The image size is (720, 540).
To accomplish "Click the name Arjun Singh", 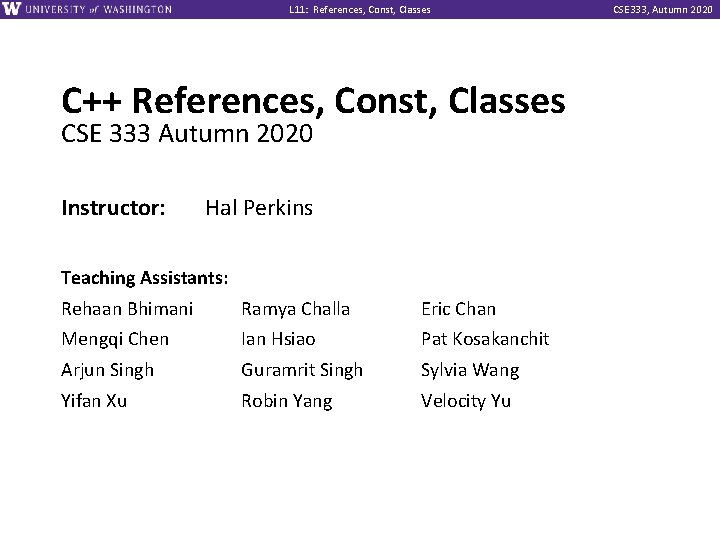I will (107, 371).
